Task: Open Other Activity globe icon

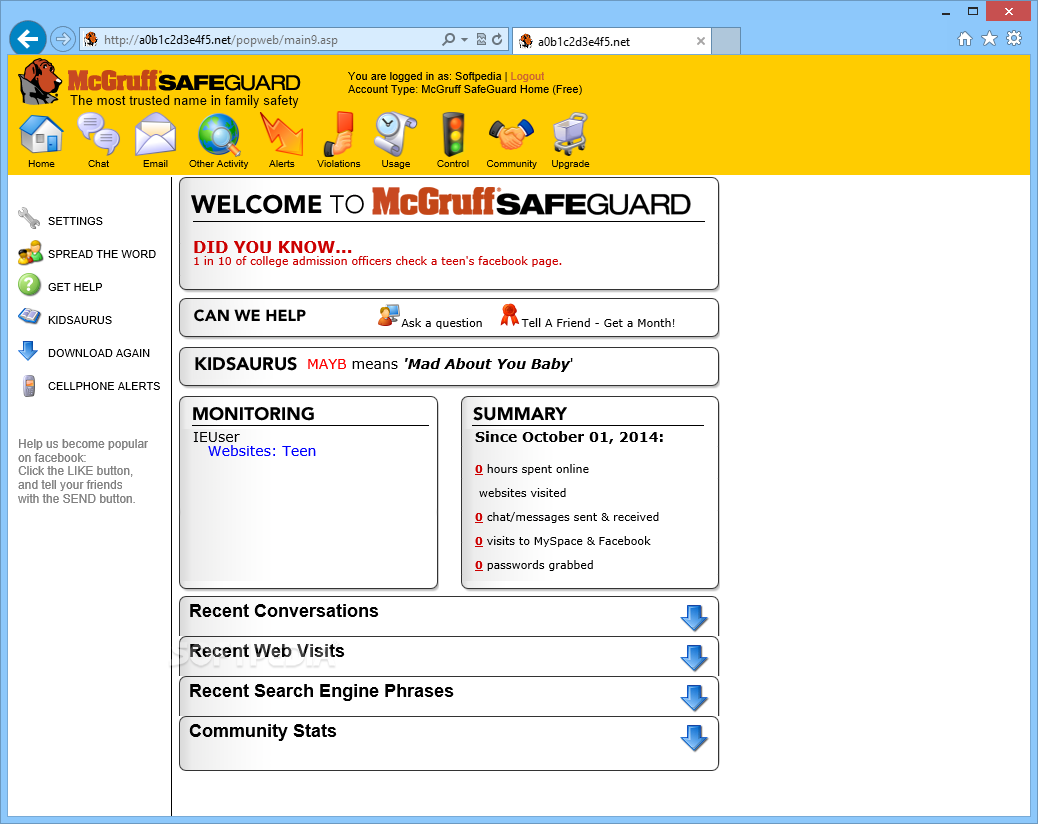Action: click(x=218, y=134)
